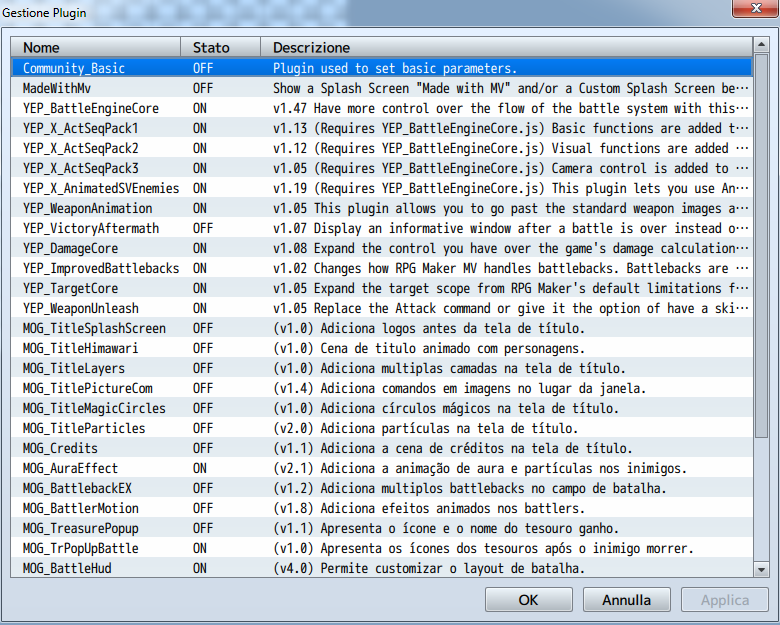Select the MadeWithMv plugin row
The height and width of the screenshot is (625, 780).
pyautogui.click(x=382, y=88)
